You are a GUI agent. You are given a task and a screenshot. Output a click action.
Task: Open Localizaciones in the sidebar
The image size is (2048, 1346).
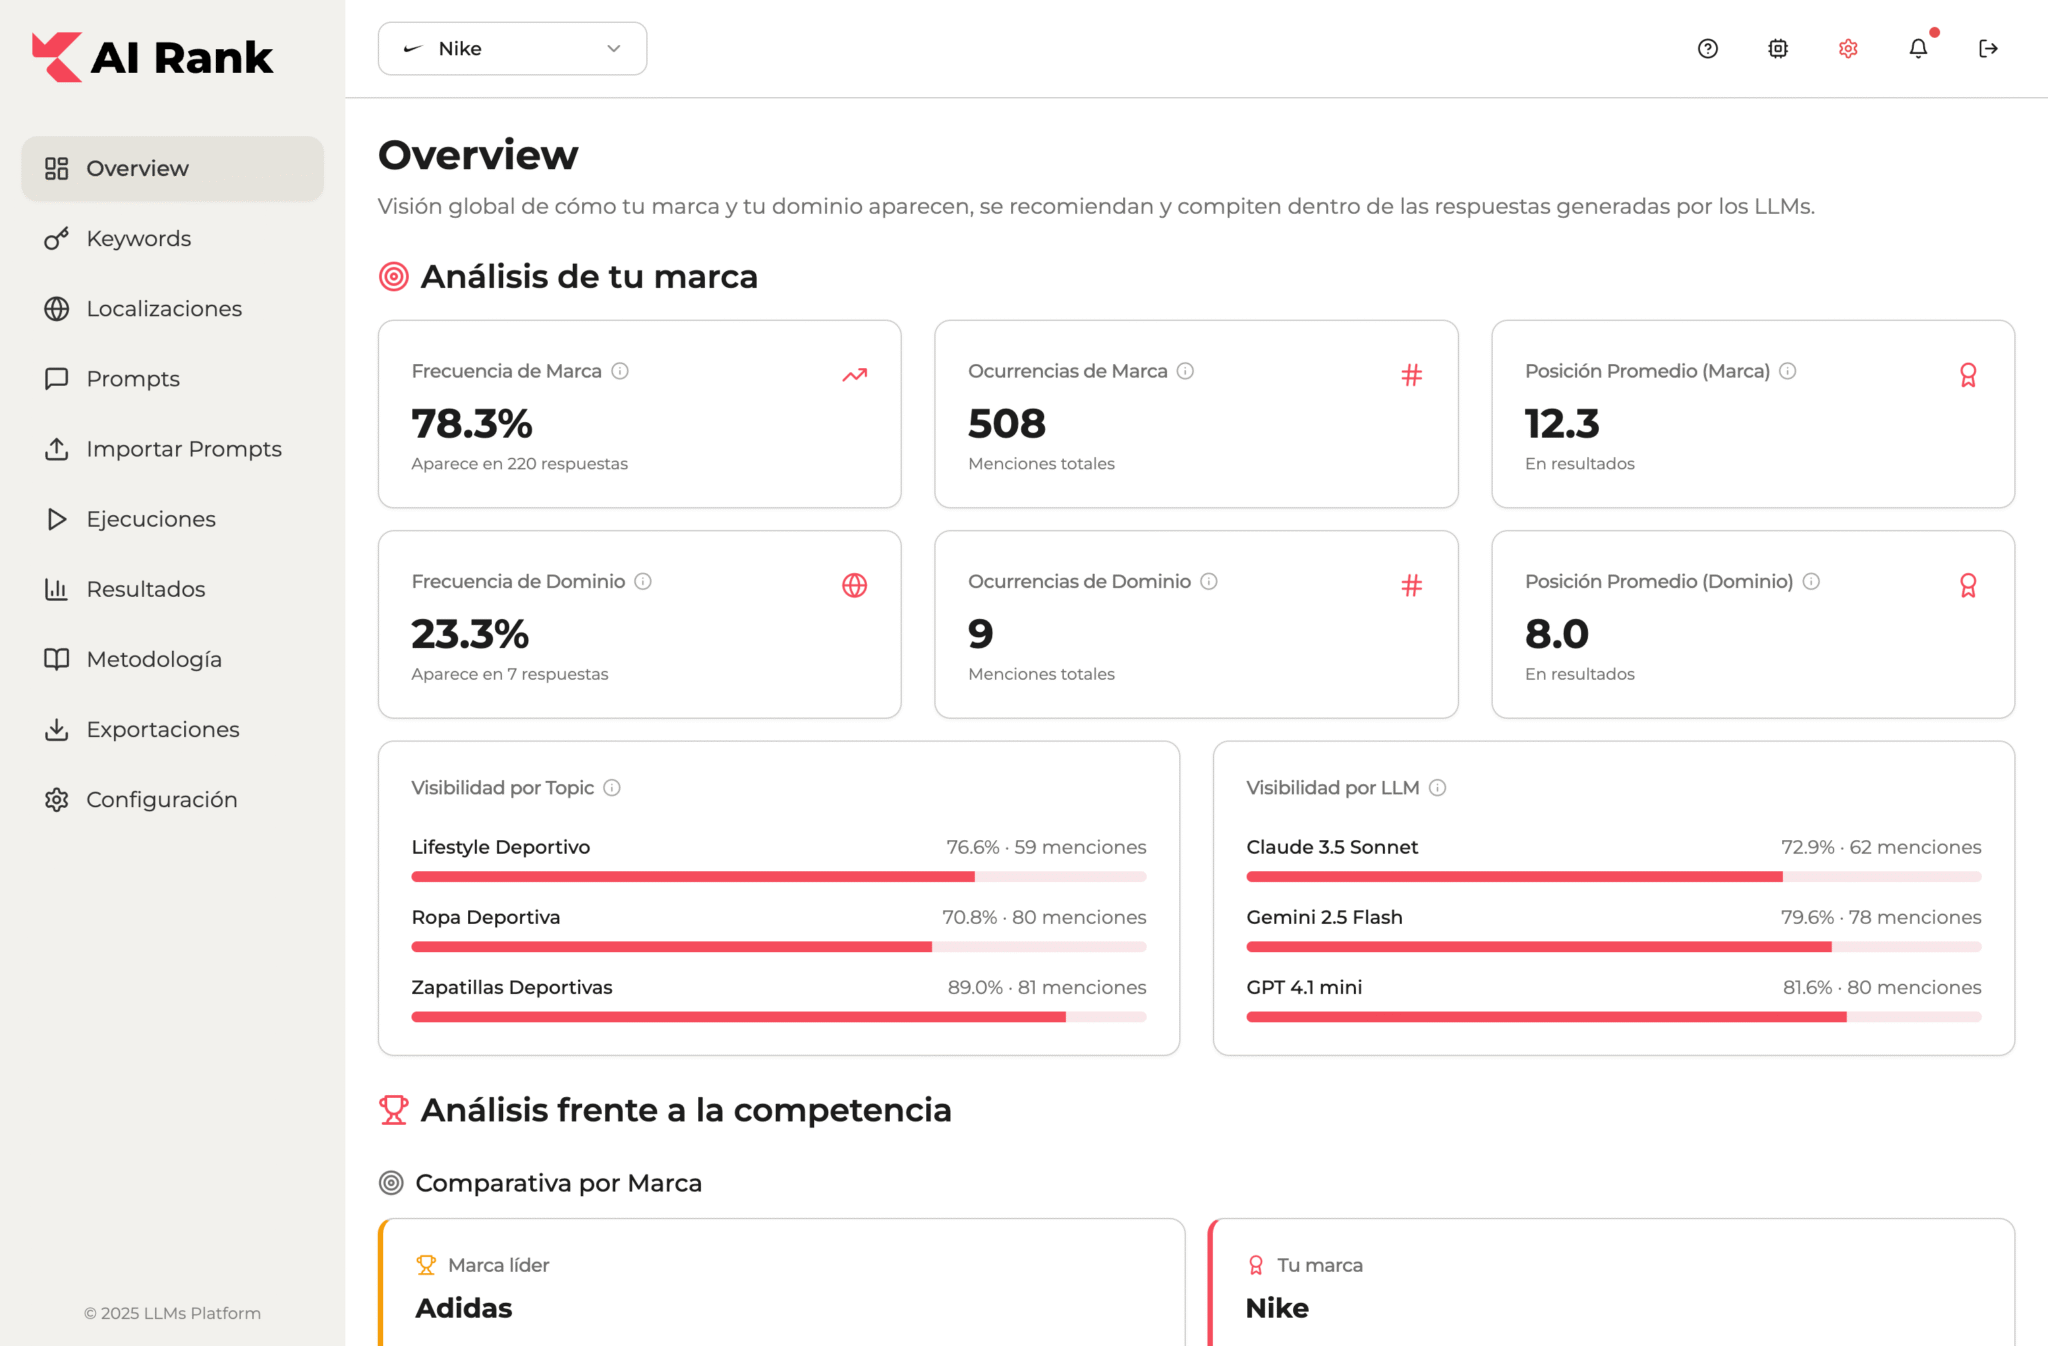172,308
